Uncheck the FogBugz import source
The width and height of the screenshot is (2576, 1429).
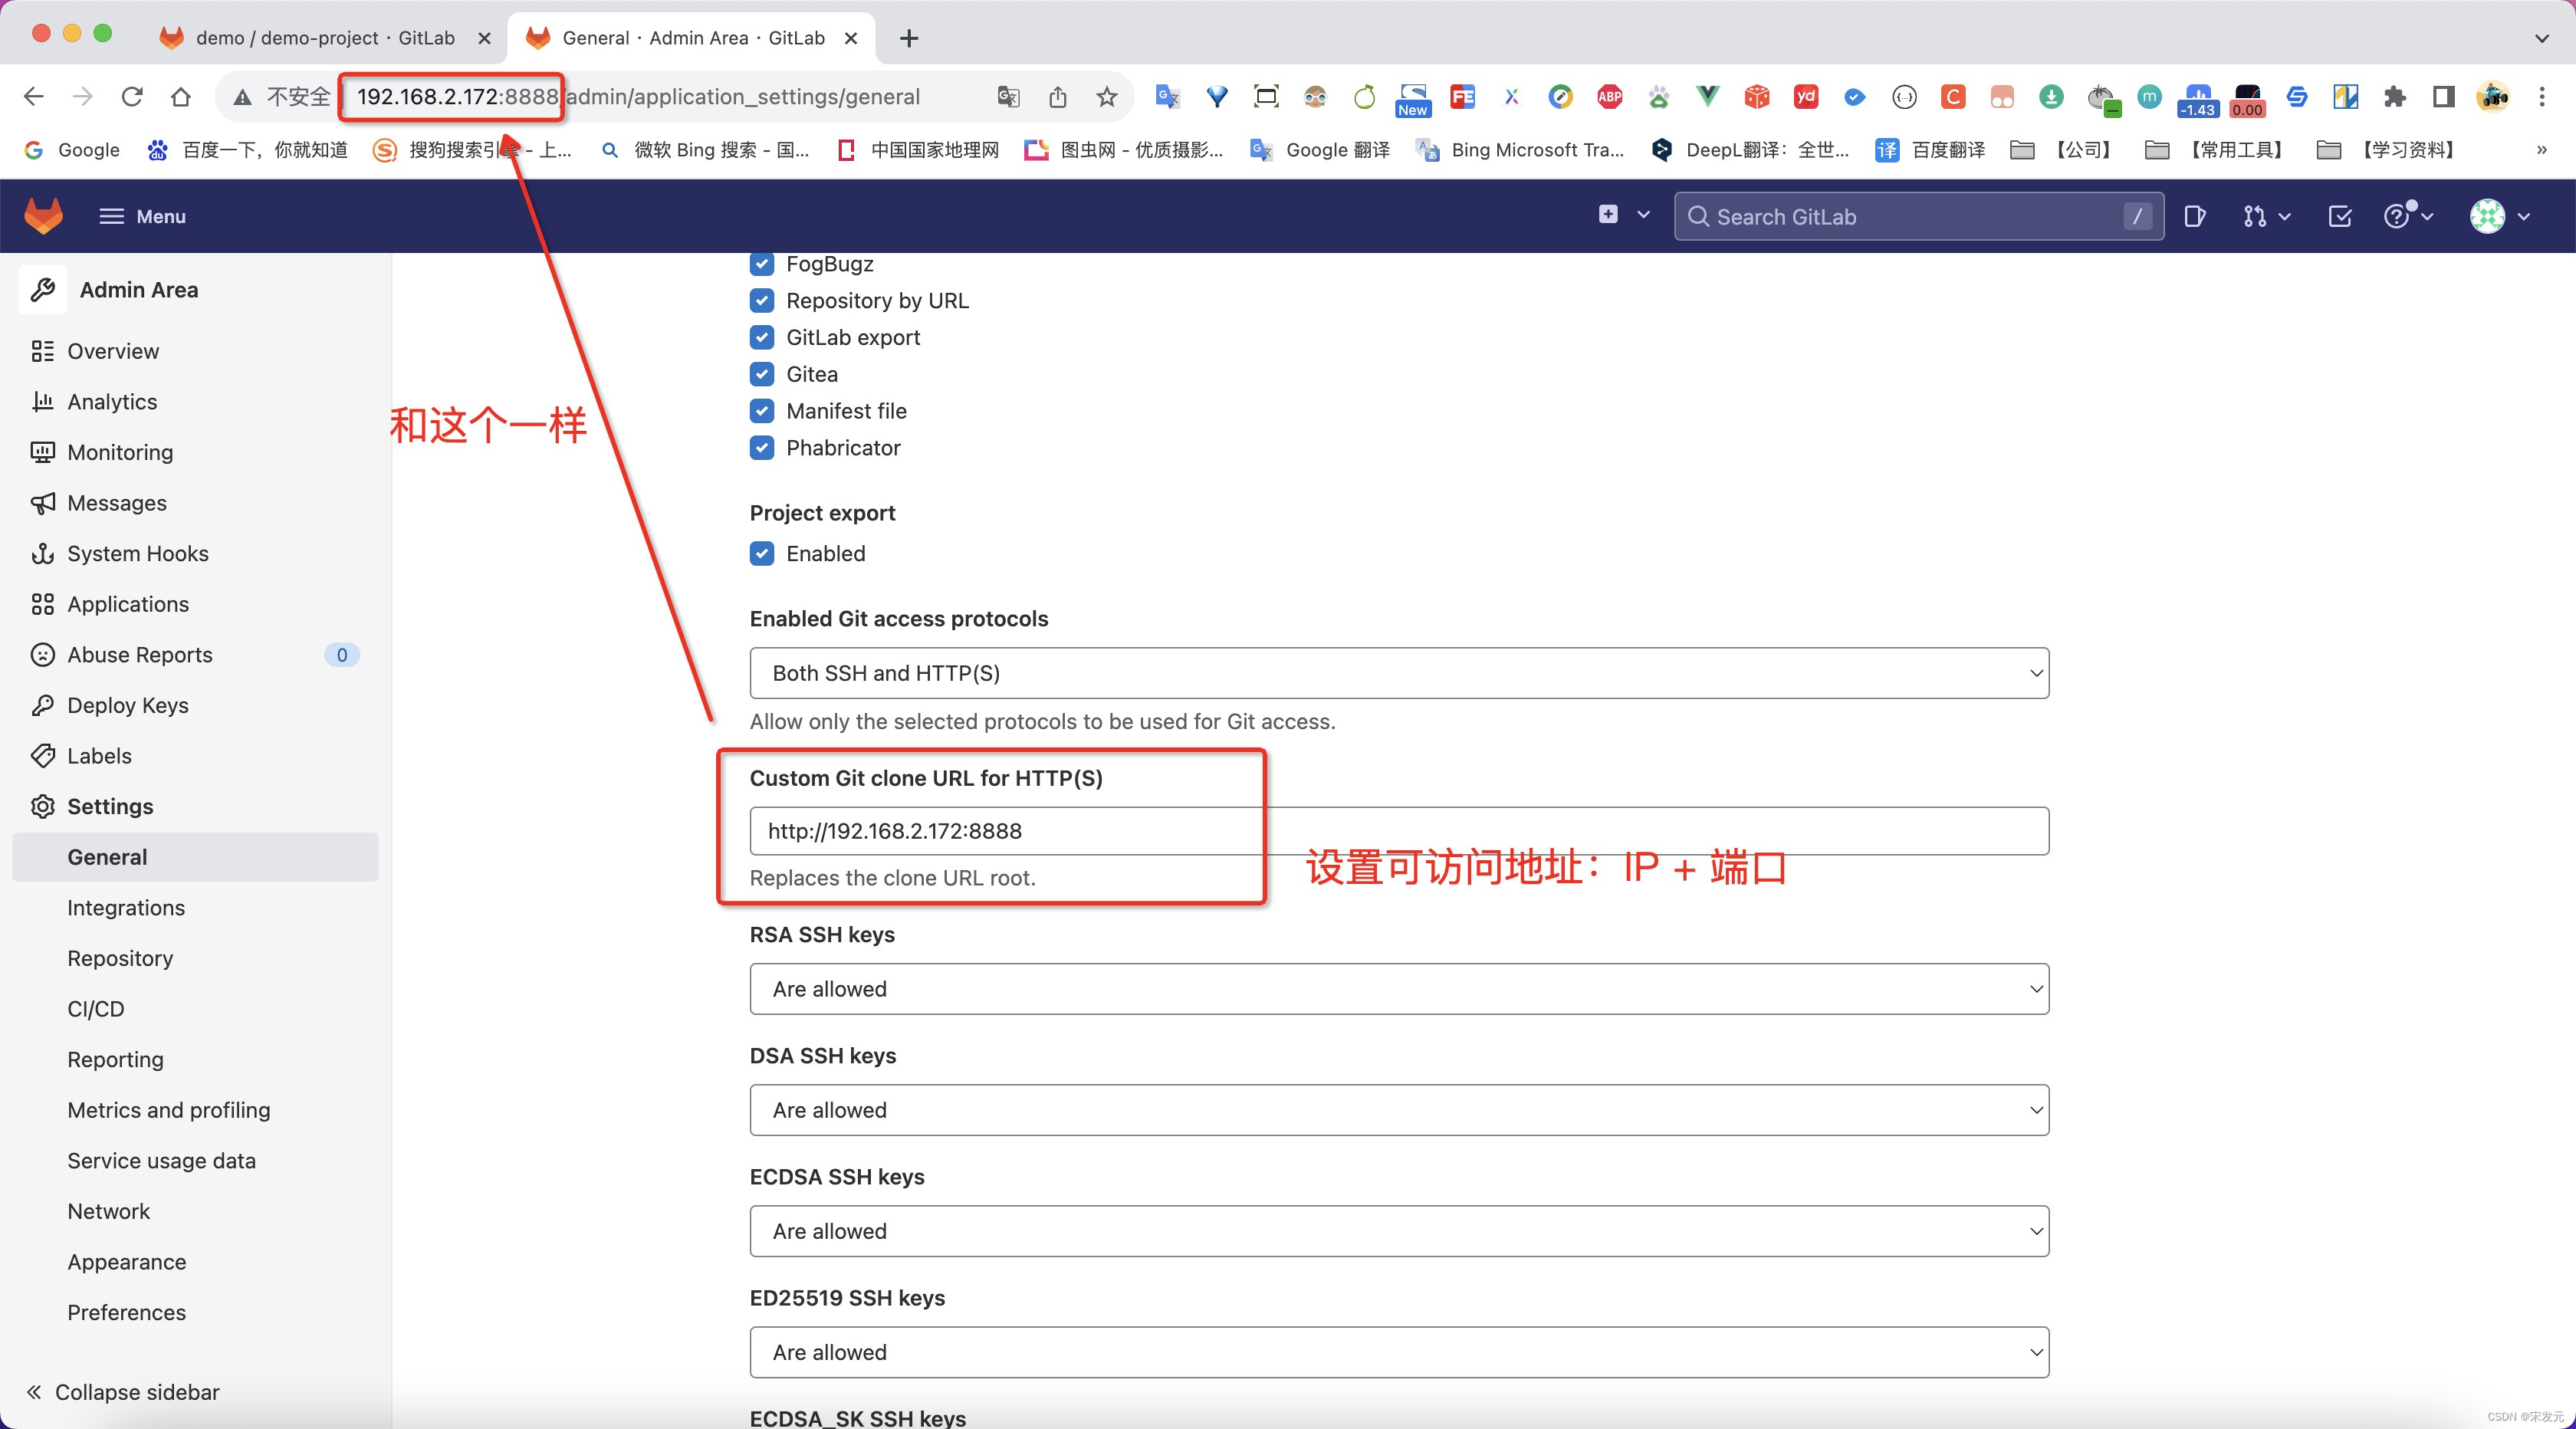[x=762, y=264]
